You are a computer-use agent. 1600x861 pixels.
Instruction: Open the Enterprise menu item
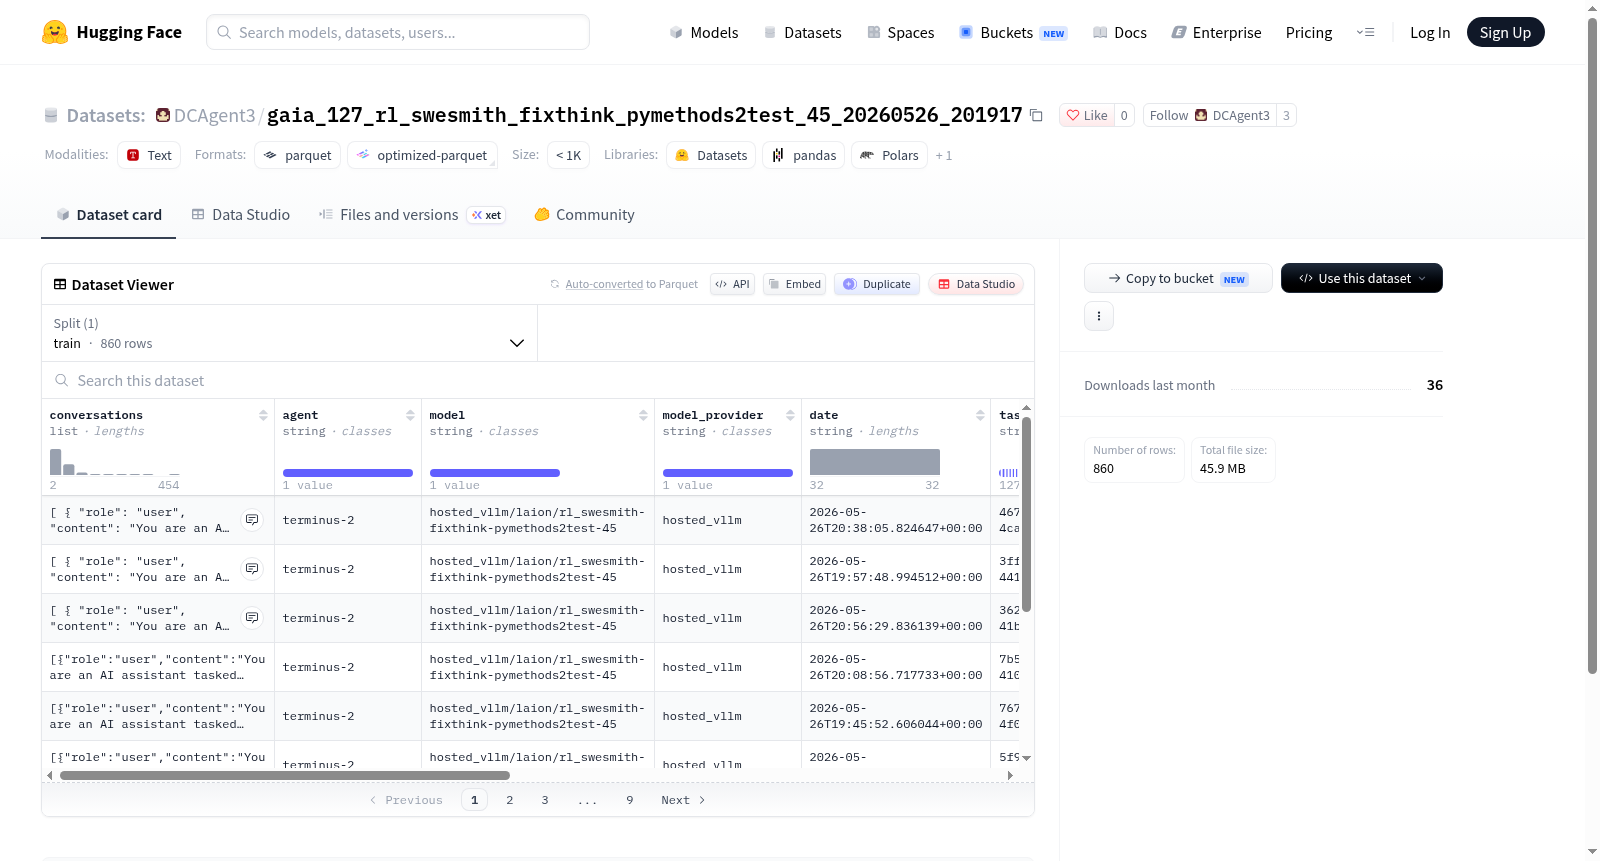point(1216,32)
